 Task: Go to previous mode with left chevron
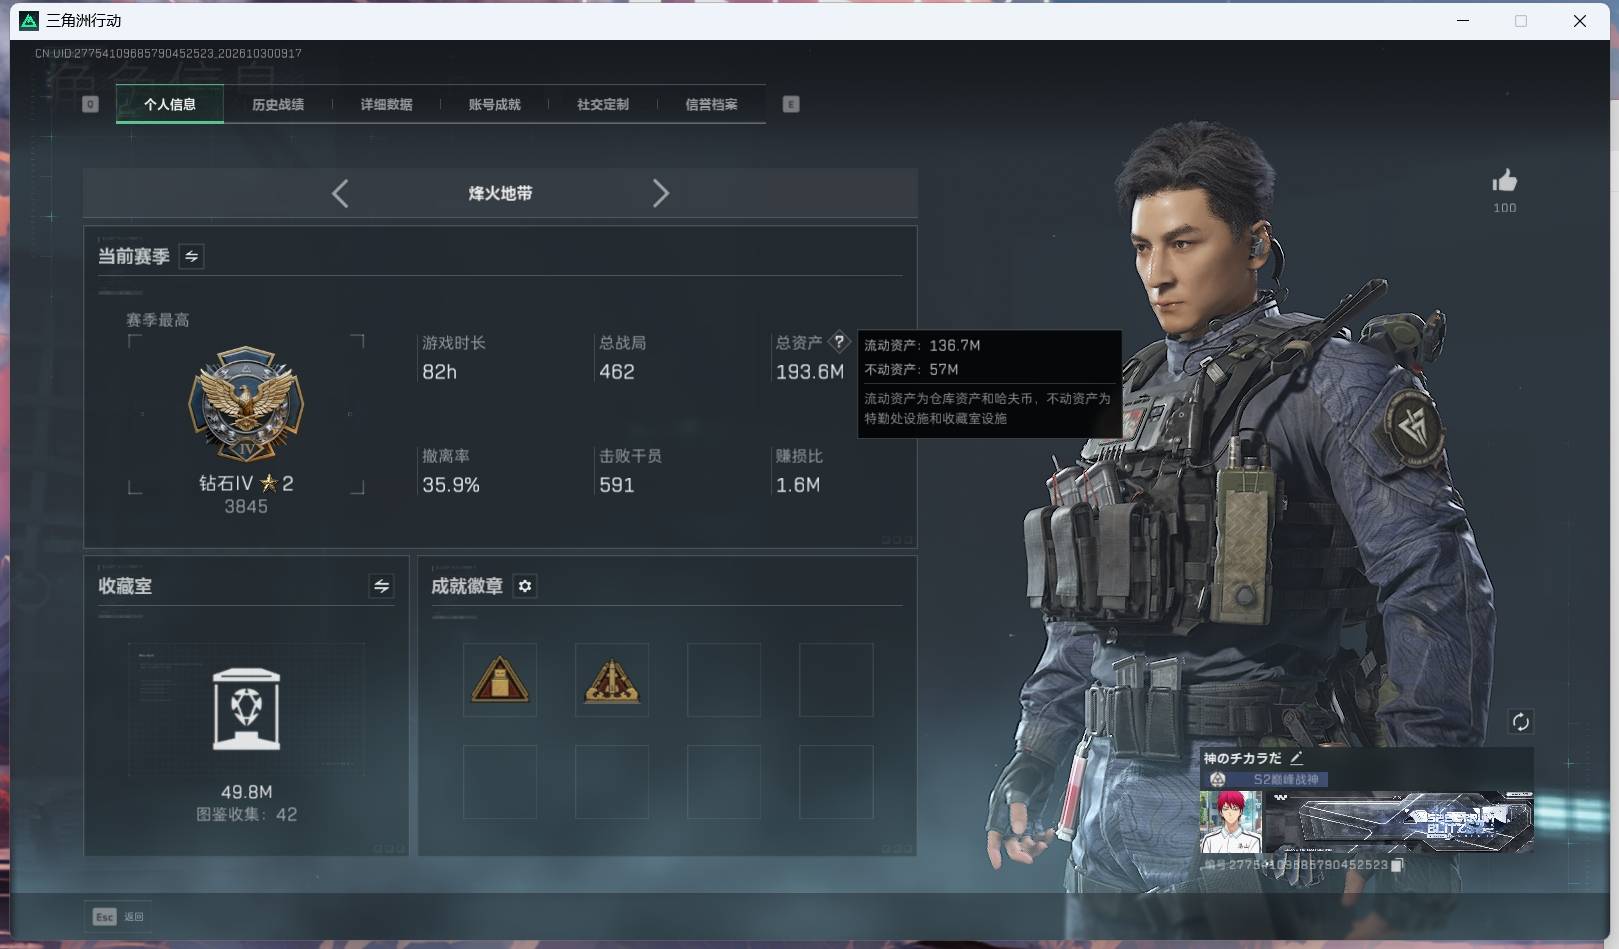tap(340, 193)
